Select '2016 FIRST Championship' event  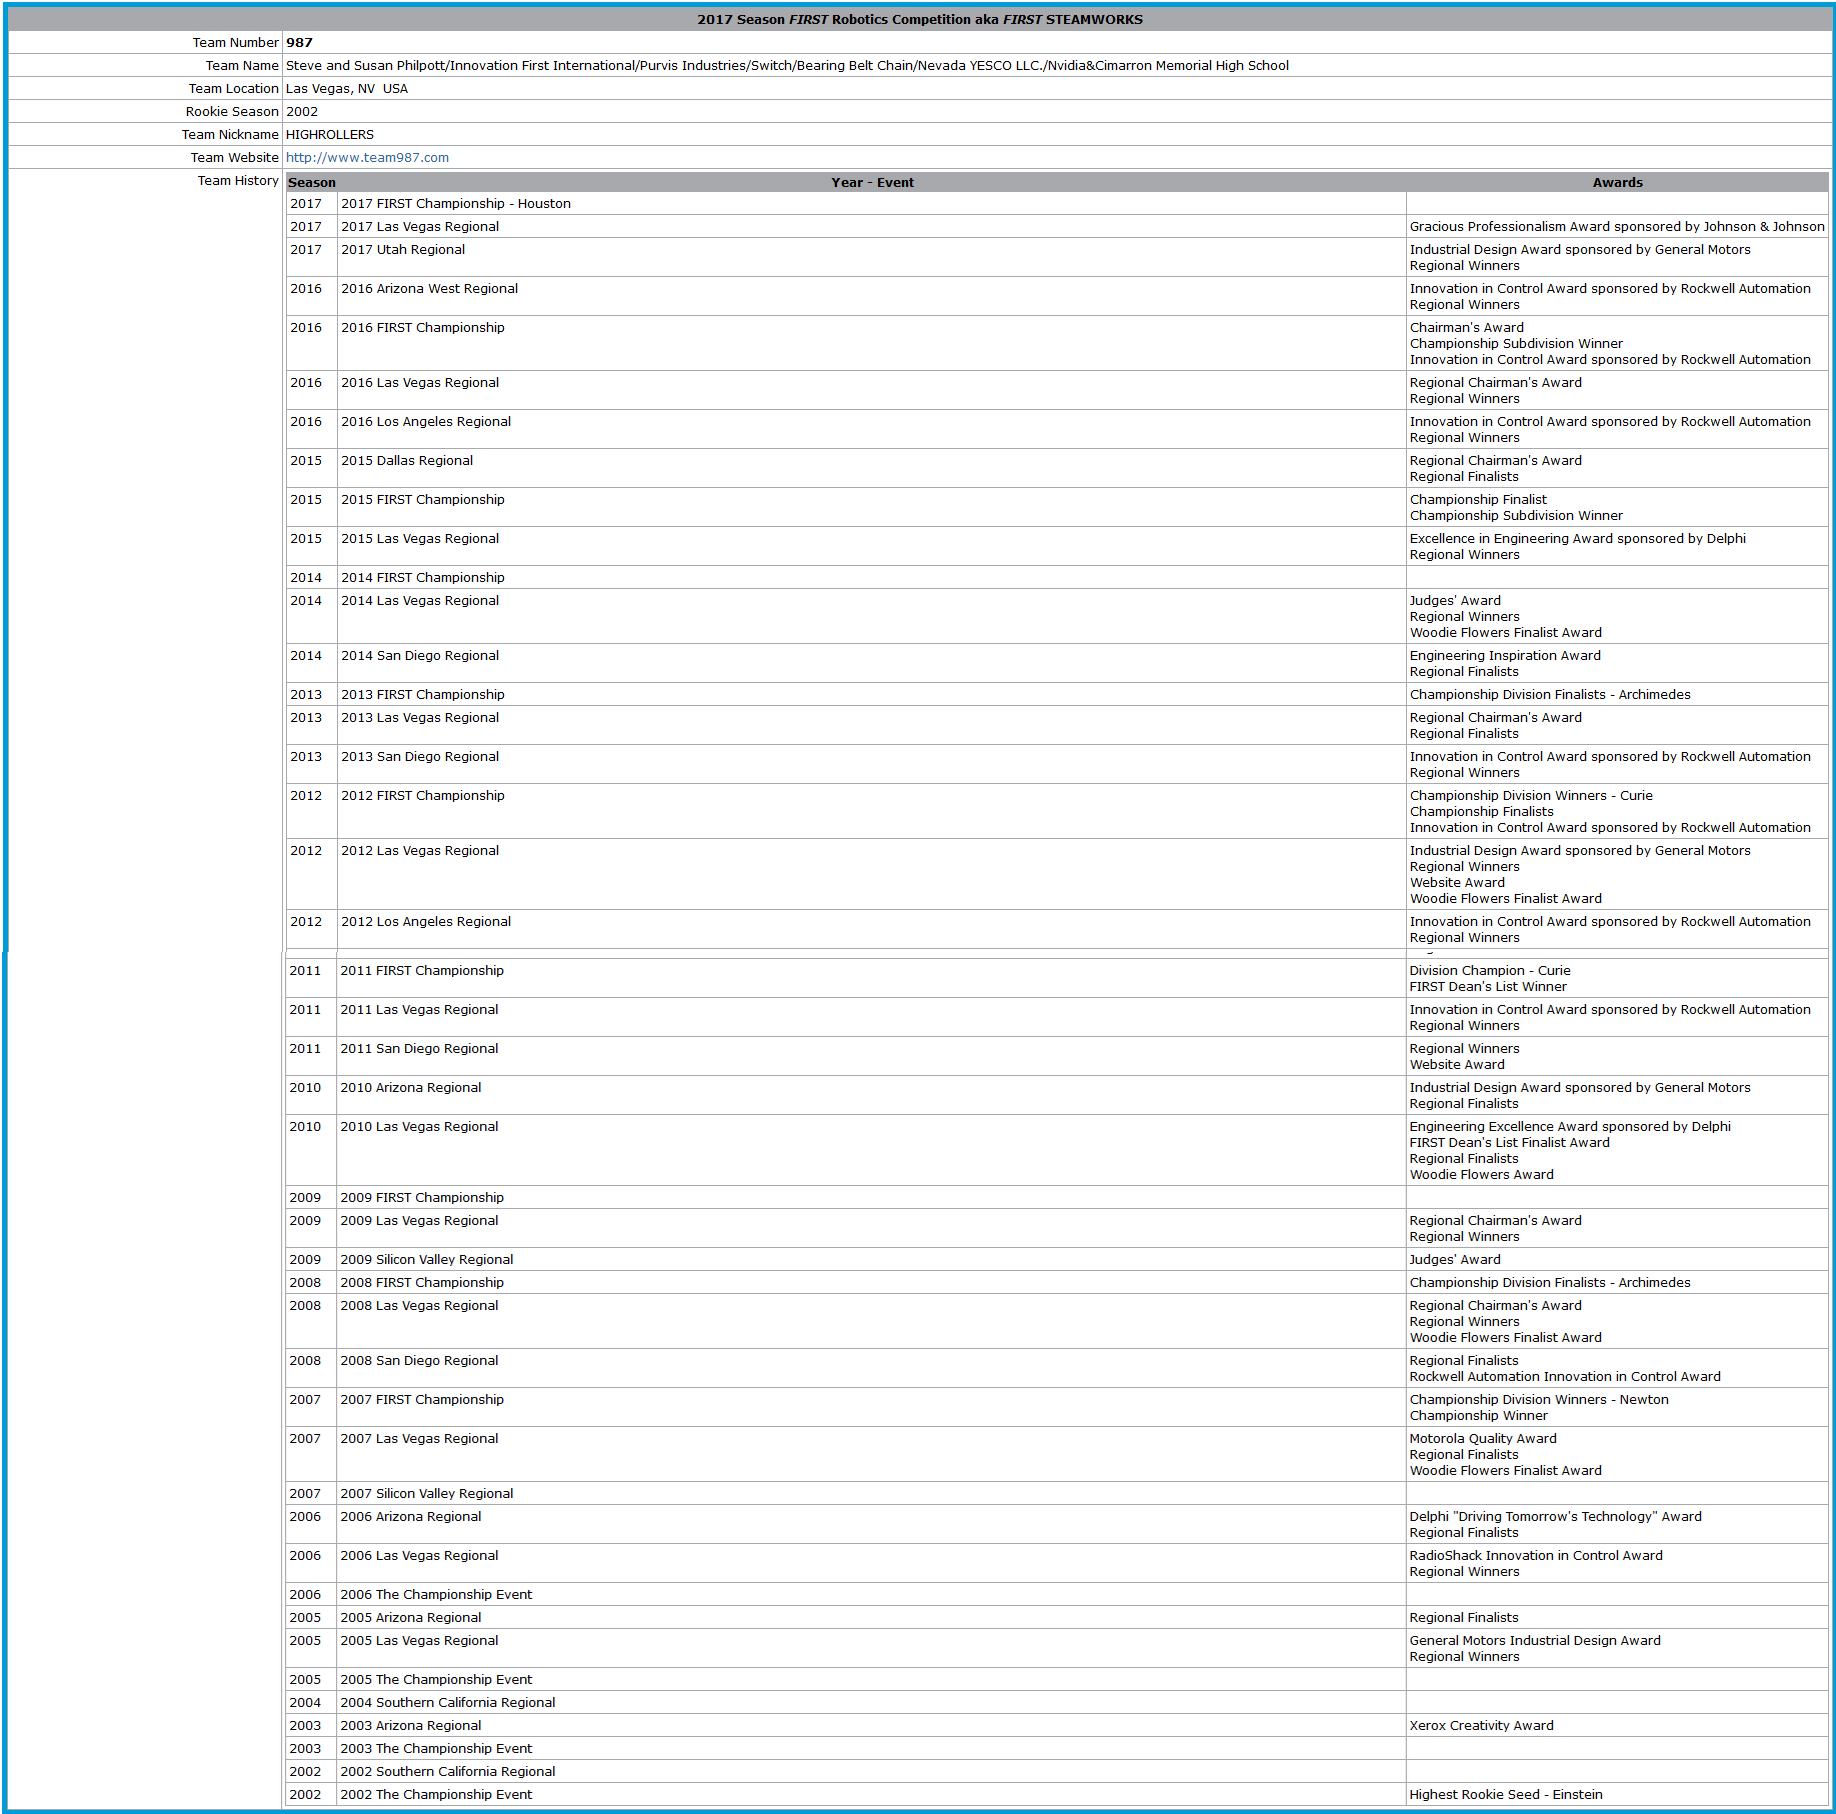tap(423, 328)
